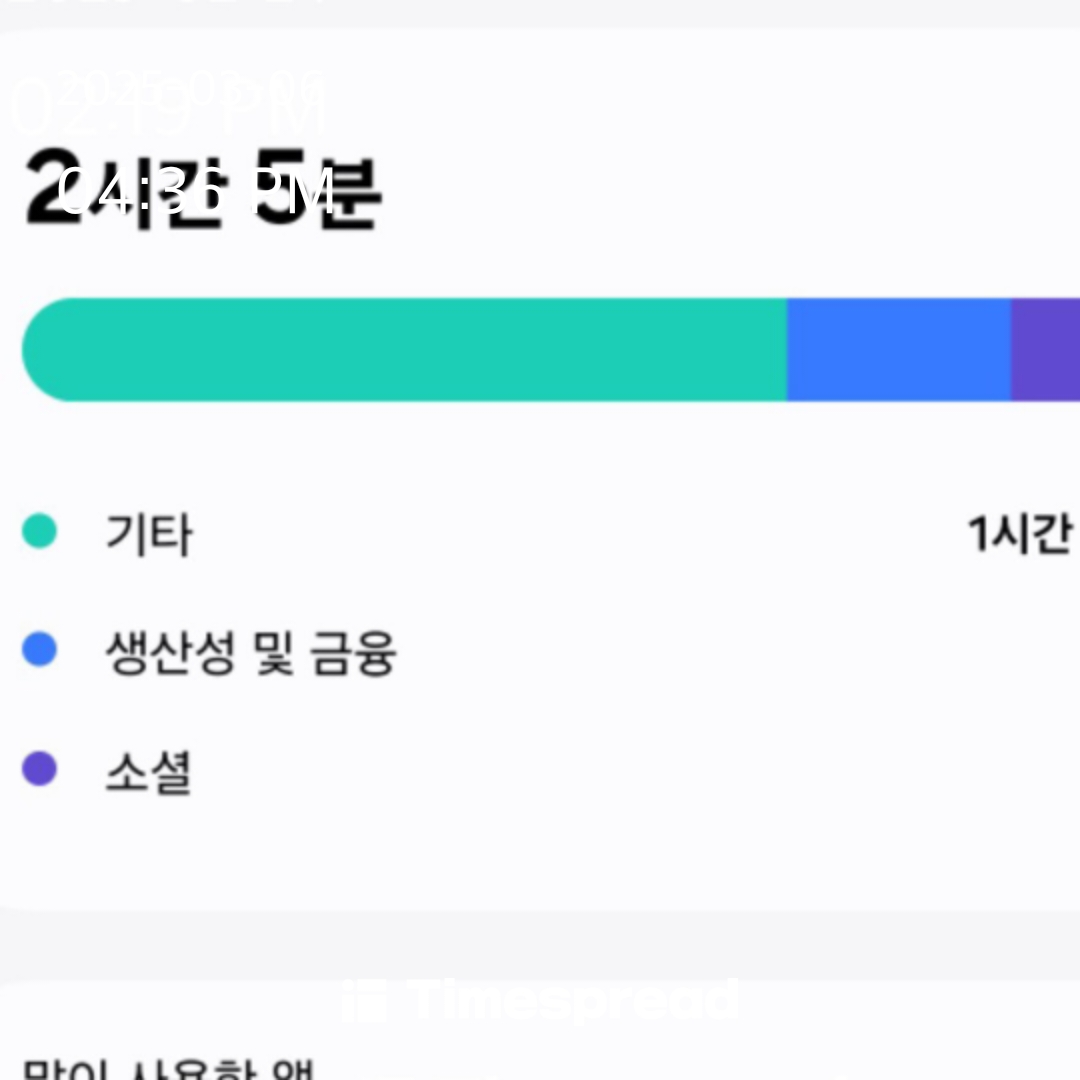The width and height of the screenshot is (1080, 1080).
Task: Click the 1시간 duration for 기타
Action: click(1020, 534)
